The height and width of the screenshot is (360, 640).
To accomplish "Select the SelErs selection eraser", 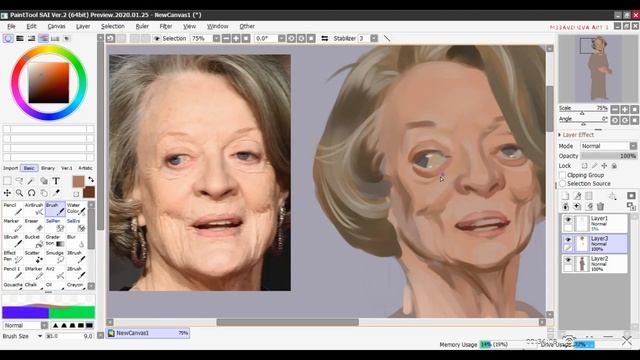I will click(76, 225).
